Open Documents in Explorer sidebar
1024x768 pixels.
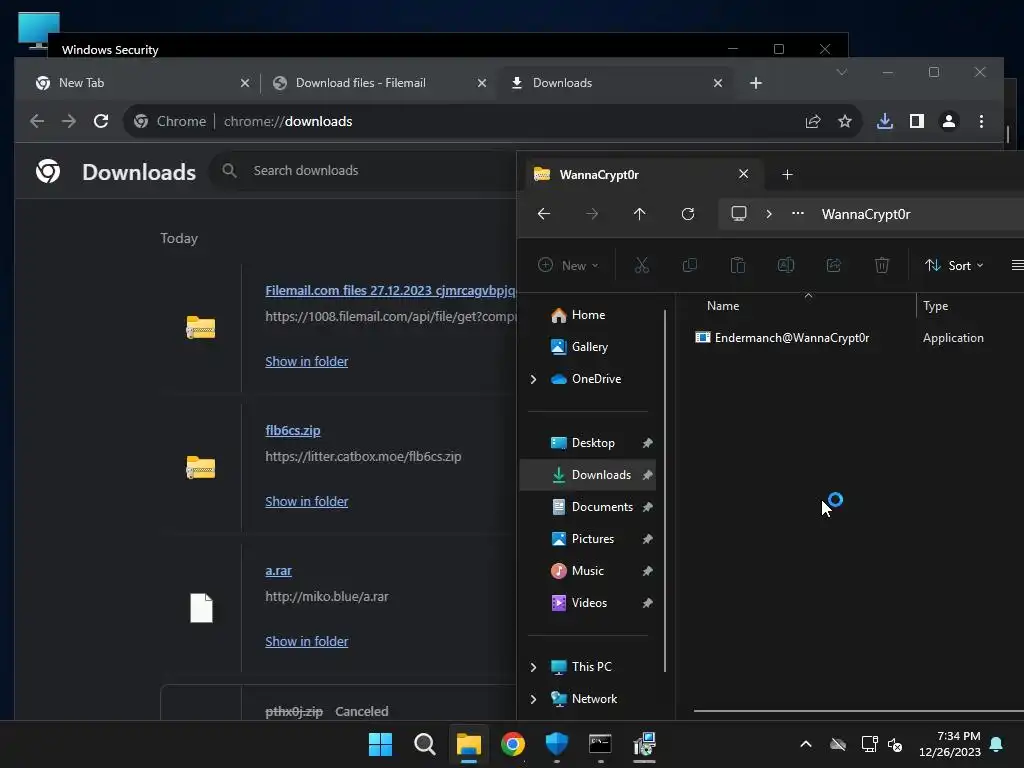click(588, 507)
